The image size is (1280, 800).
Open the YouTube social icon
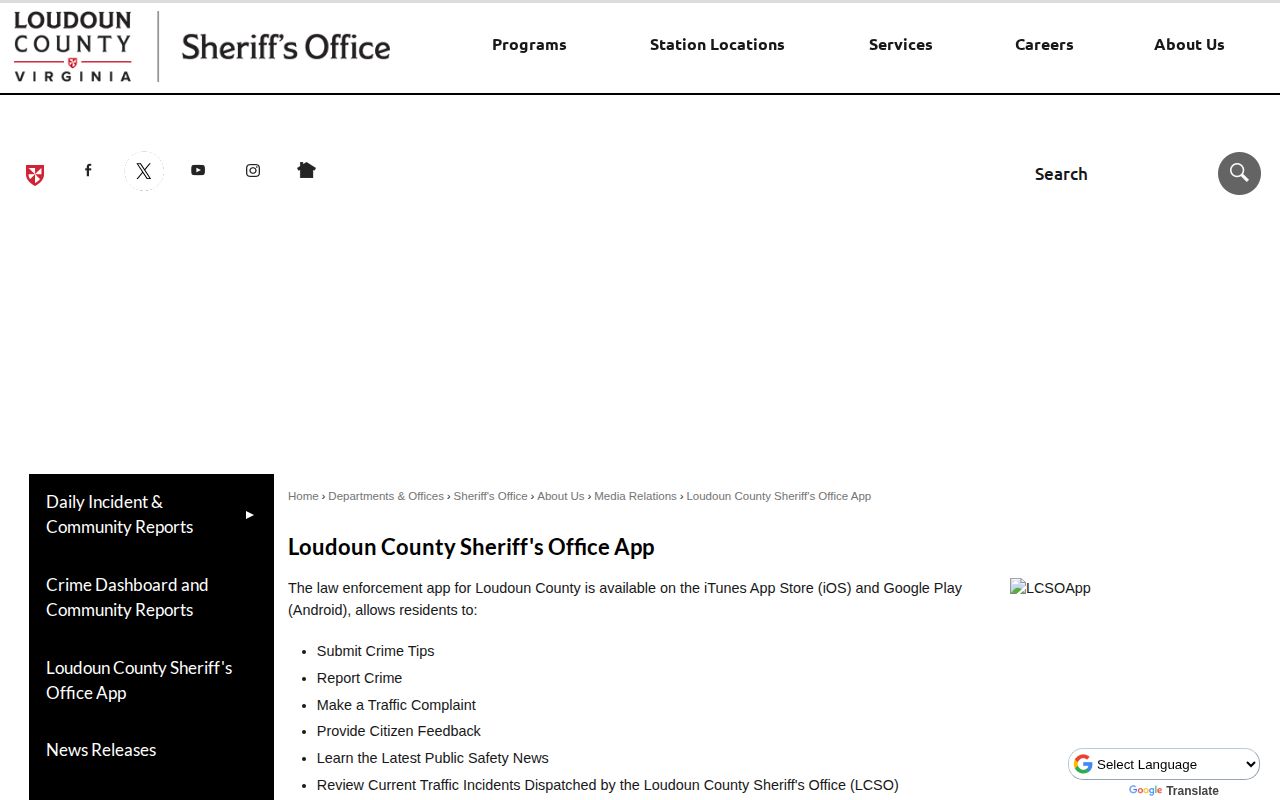coord(198,171)
